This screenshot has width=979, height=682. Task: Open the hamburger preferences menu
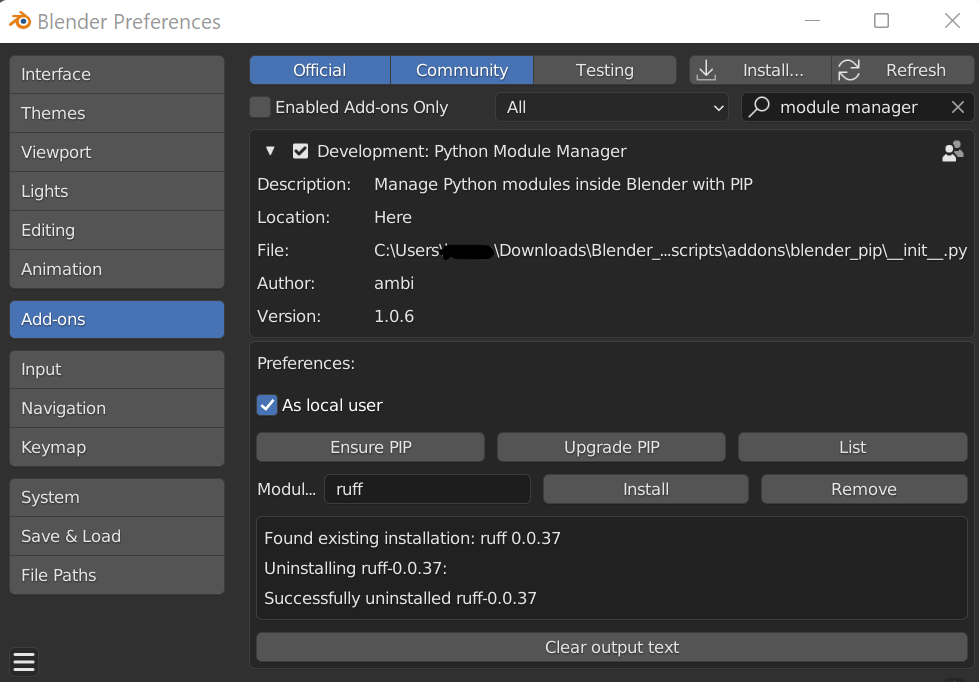tap(24, 661)
